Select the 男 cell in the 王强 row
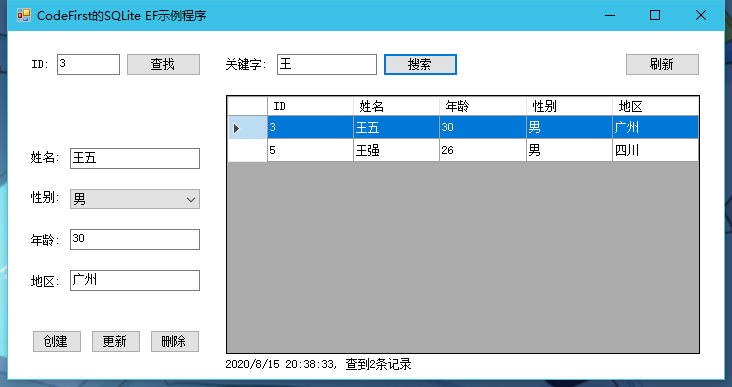732x387 pixels. 569,150
